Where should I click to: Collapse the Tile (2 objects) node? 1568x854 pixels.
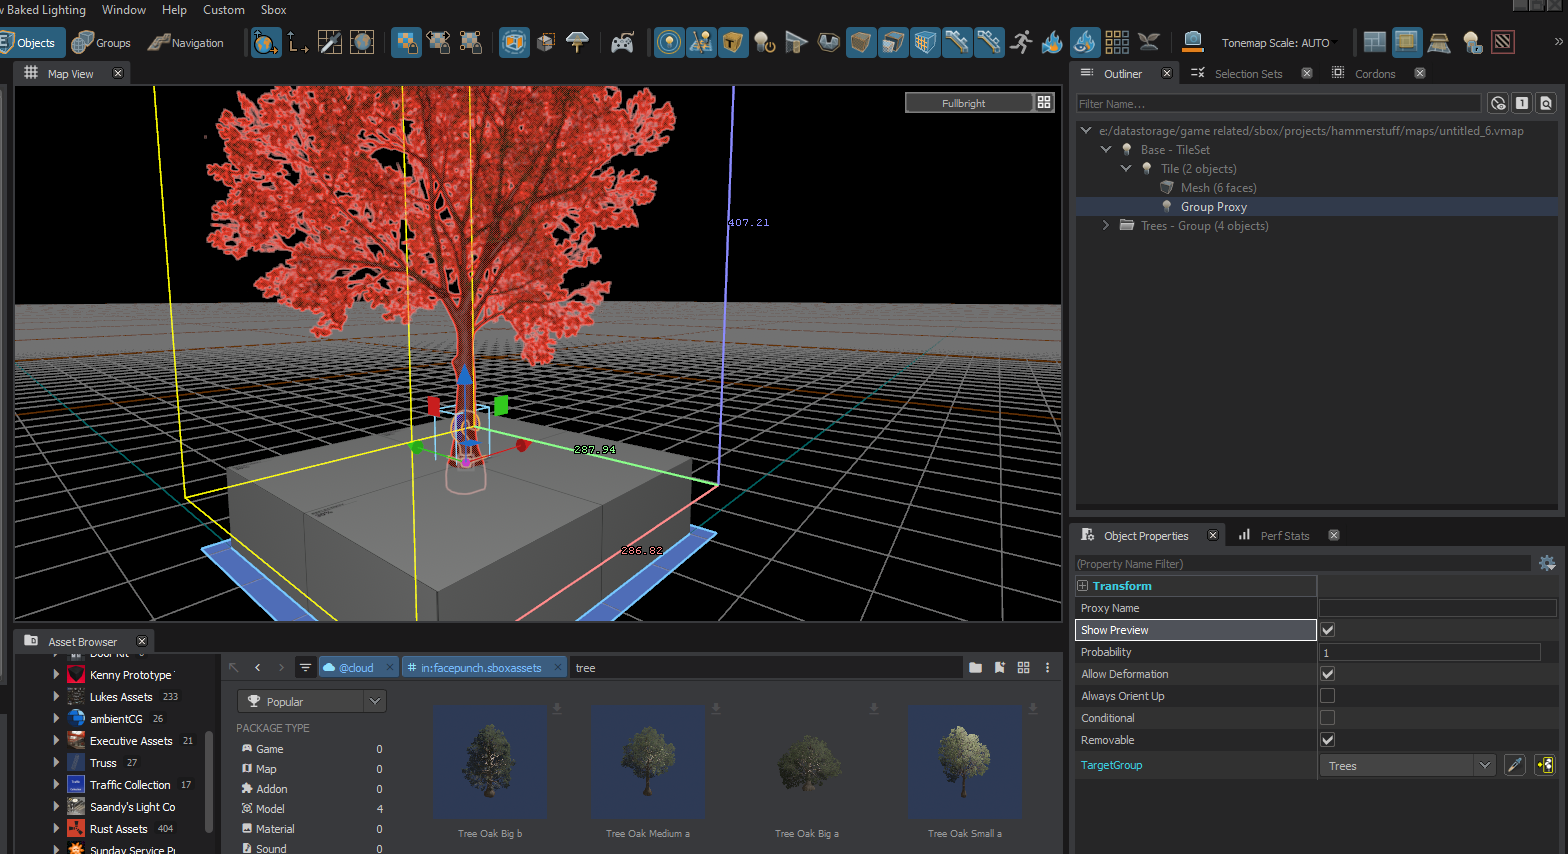point(1126,168)
